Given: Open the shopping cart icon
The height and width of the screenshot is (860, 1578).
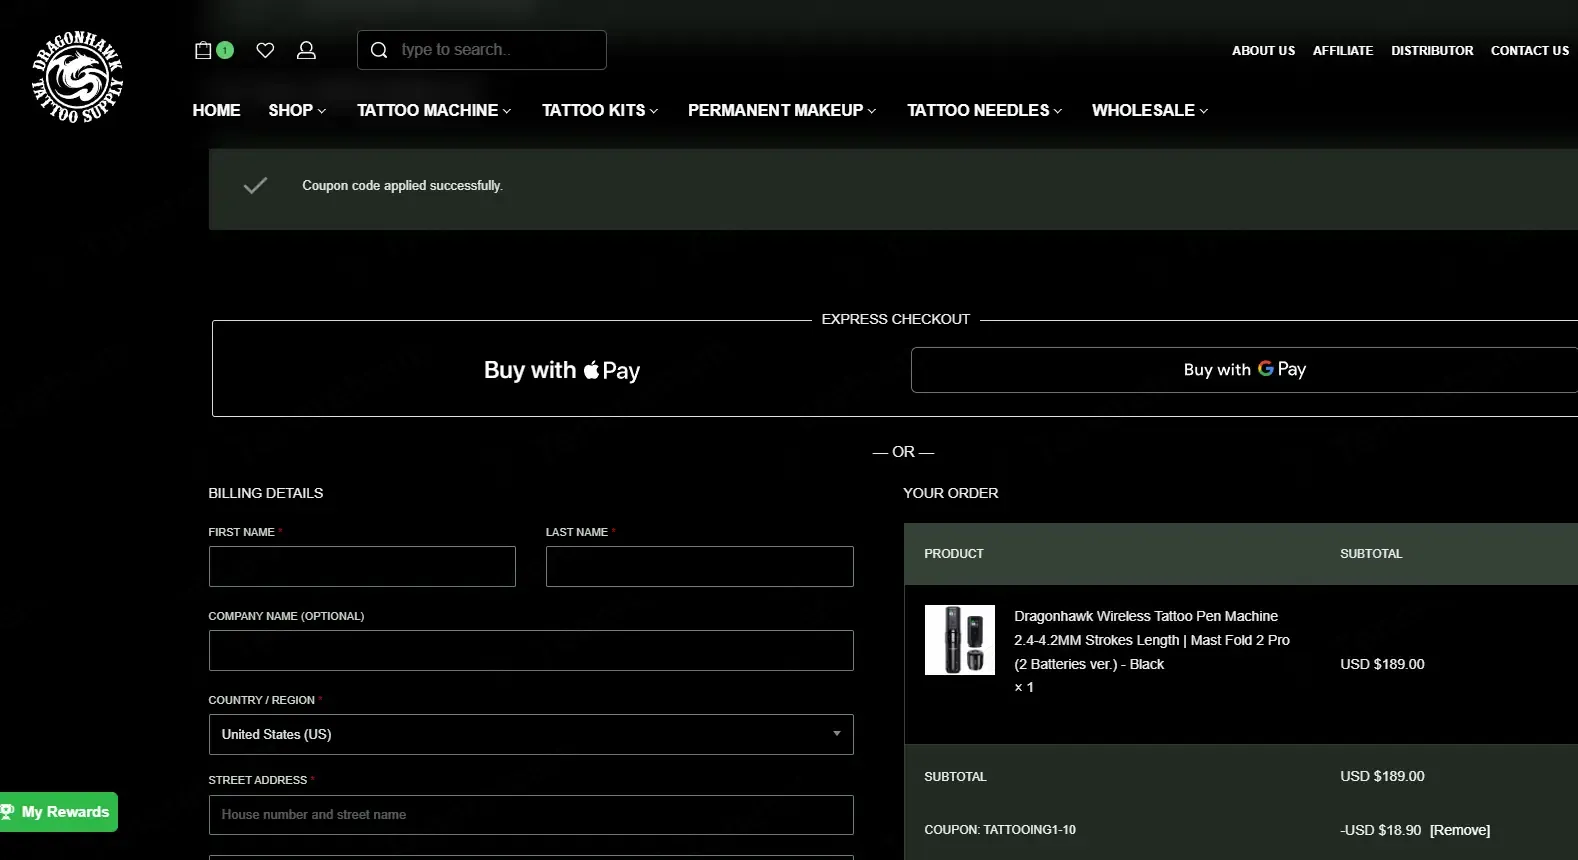Looking at the screenshot, I should click(204, 50).
